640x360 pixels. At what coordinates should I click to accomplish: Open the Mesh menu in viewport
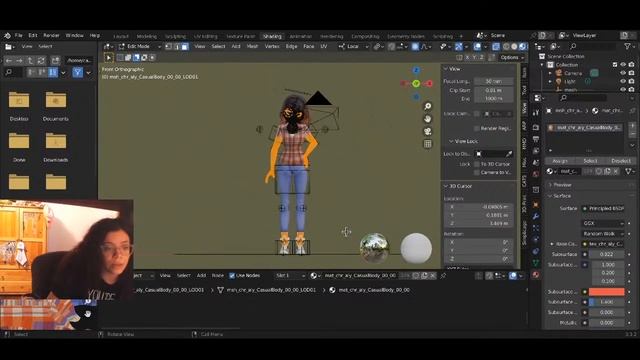(x=252, y=47)
